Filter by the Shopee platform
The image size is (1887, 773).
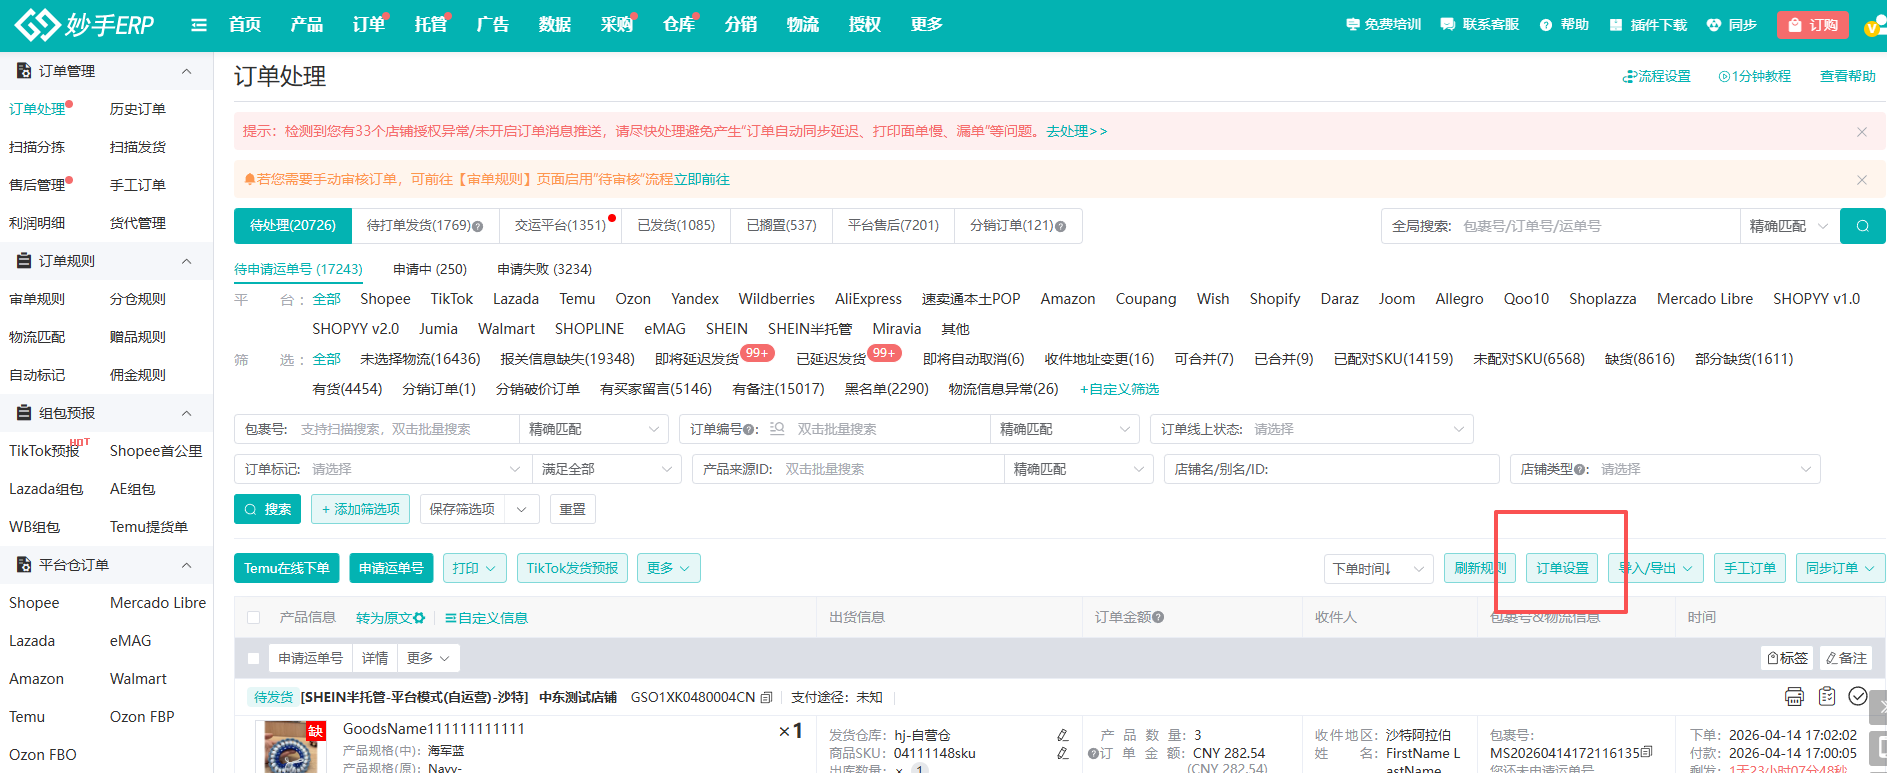385,299
